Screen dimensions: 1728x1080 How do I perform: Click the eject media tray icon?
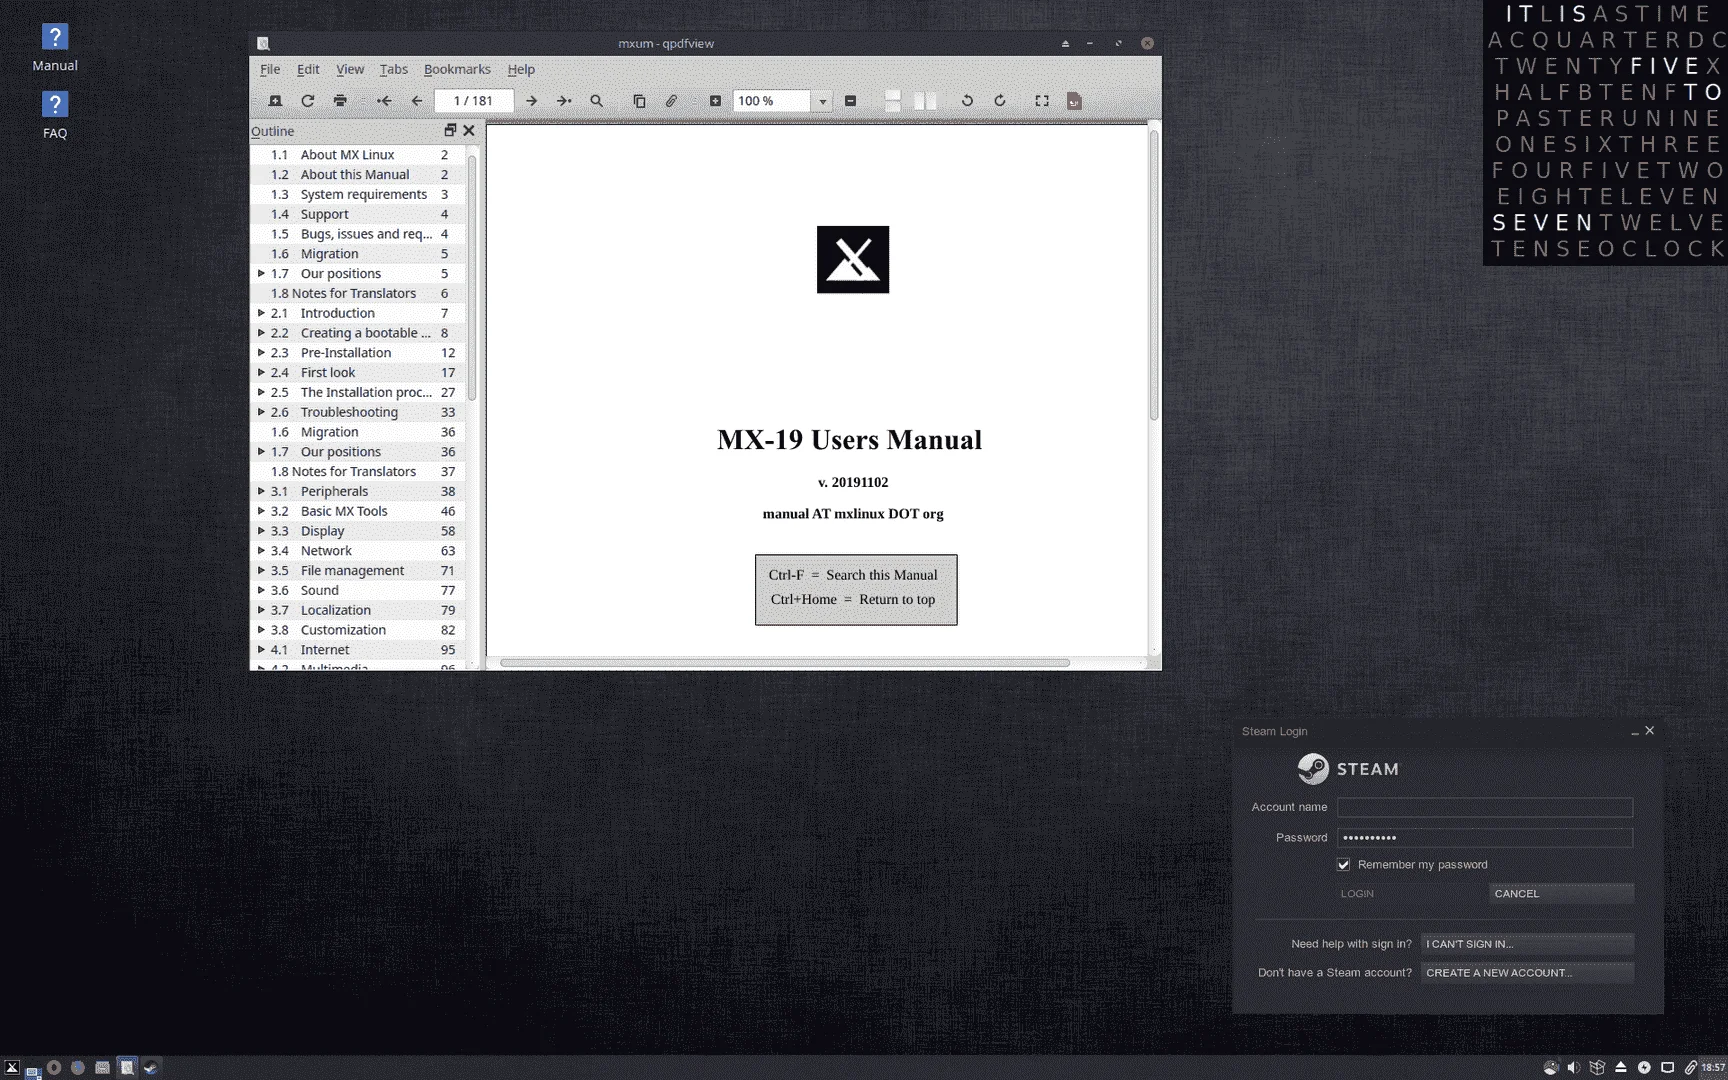pos(1621,1068)
